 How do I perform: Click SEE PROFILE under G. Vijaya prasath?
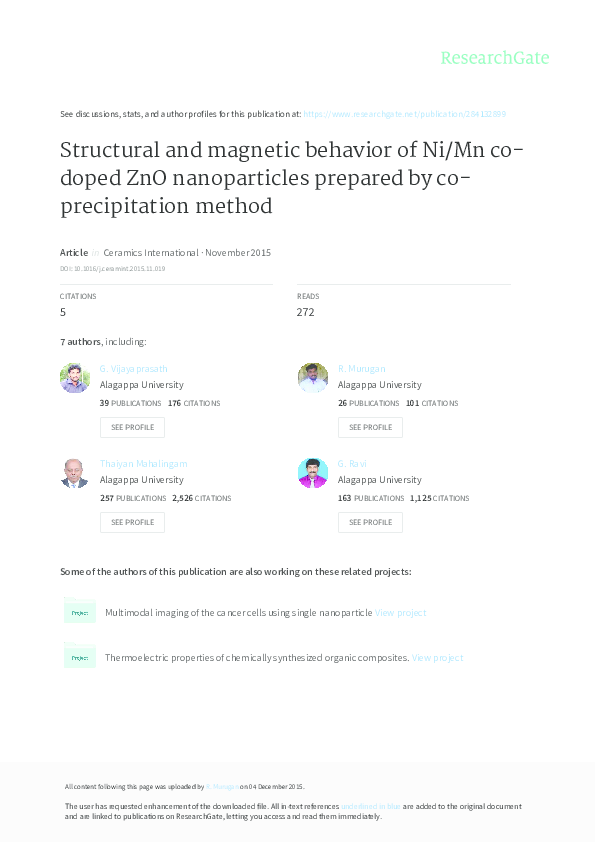coord(132,427)
